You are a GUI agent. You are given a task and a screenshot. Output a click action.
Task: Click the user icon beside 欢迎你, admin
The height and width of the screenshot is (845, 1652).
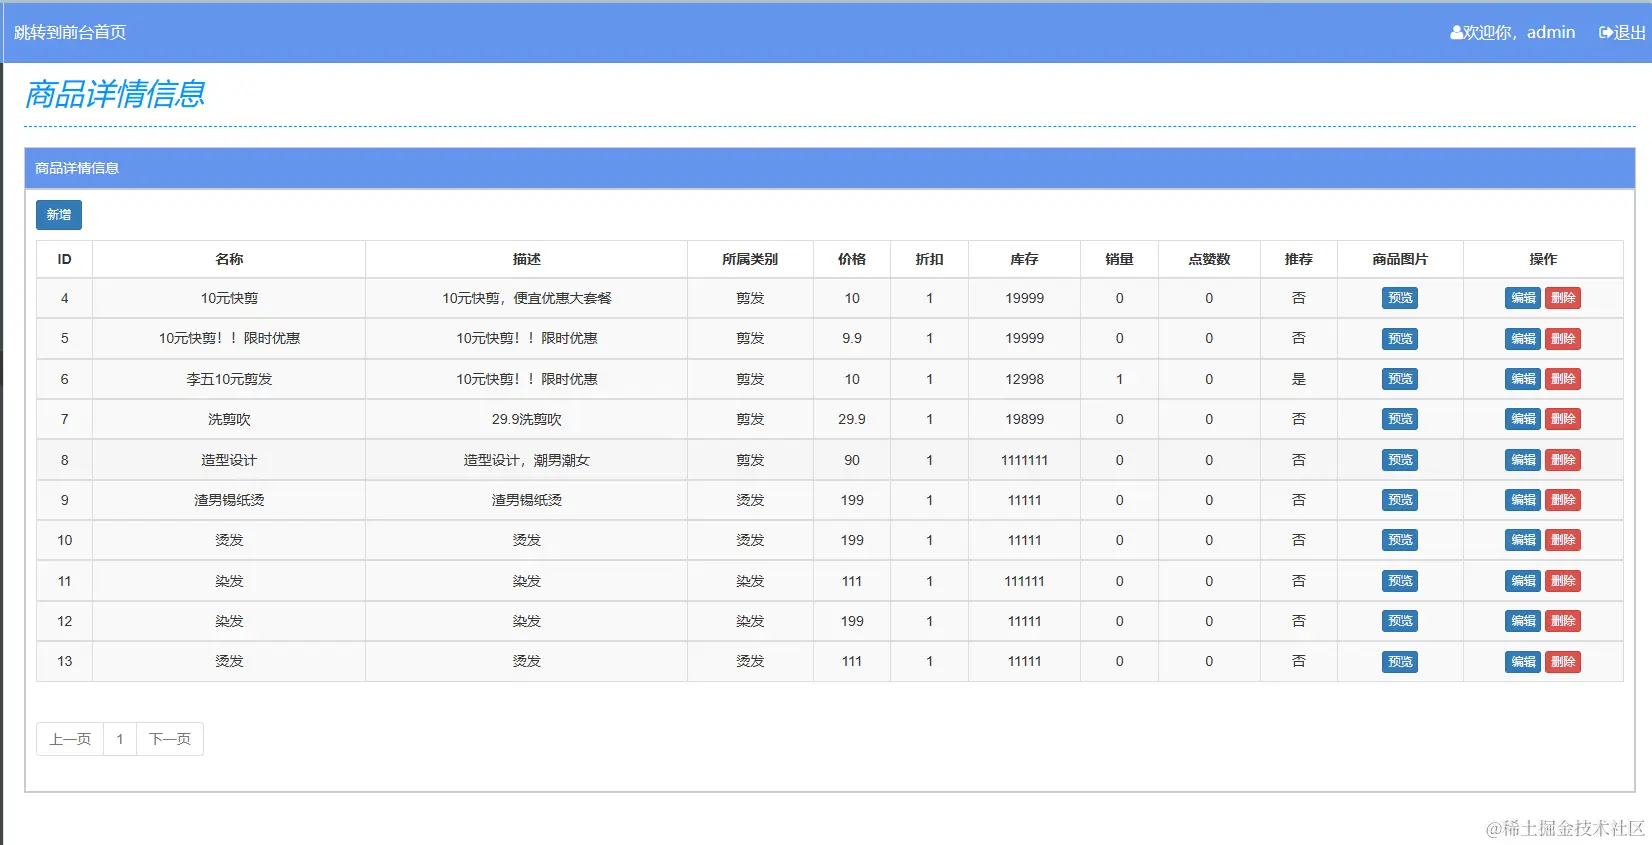coord(1456,33)
